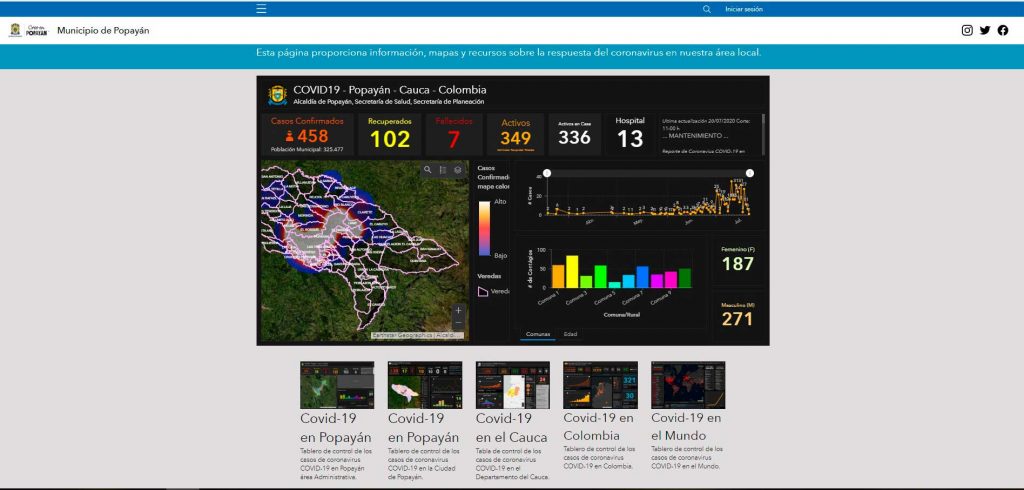Click the Femenino (F) 187 indicator
Screen dimensions: 1024x490
pos(737,260)
